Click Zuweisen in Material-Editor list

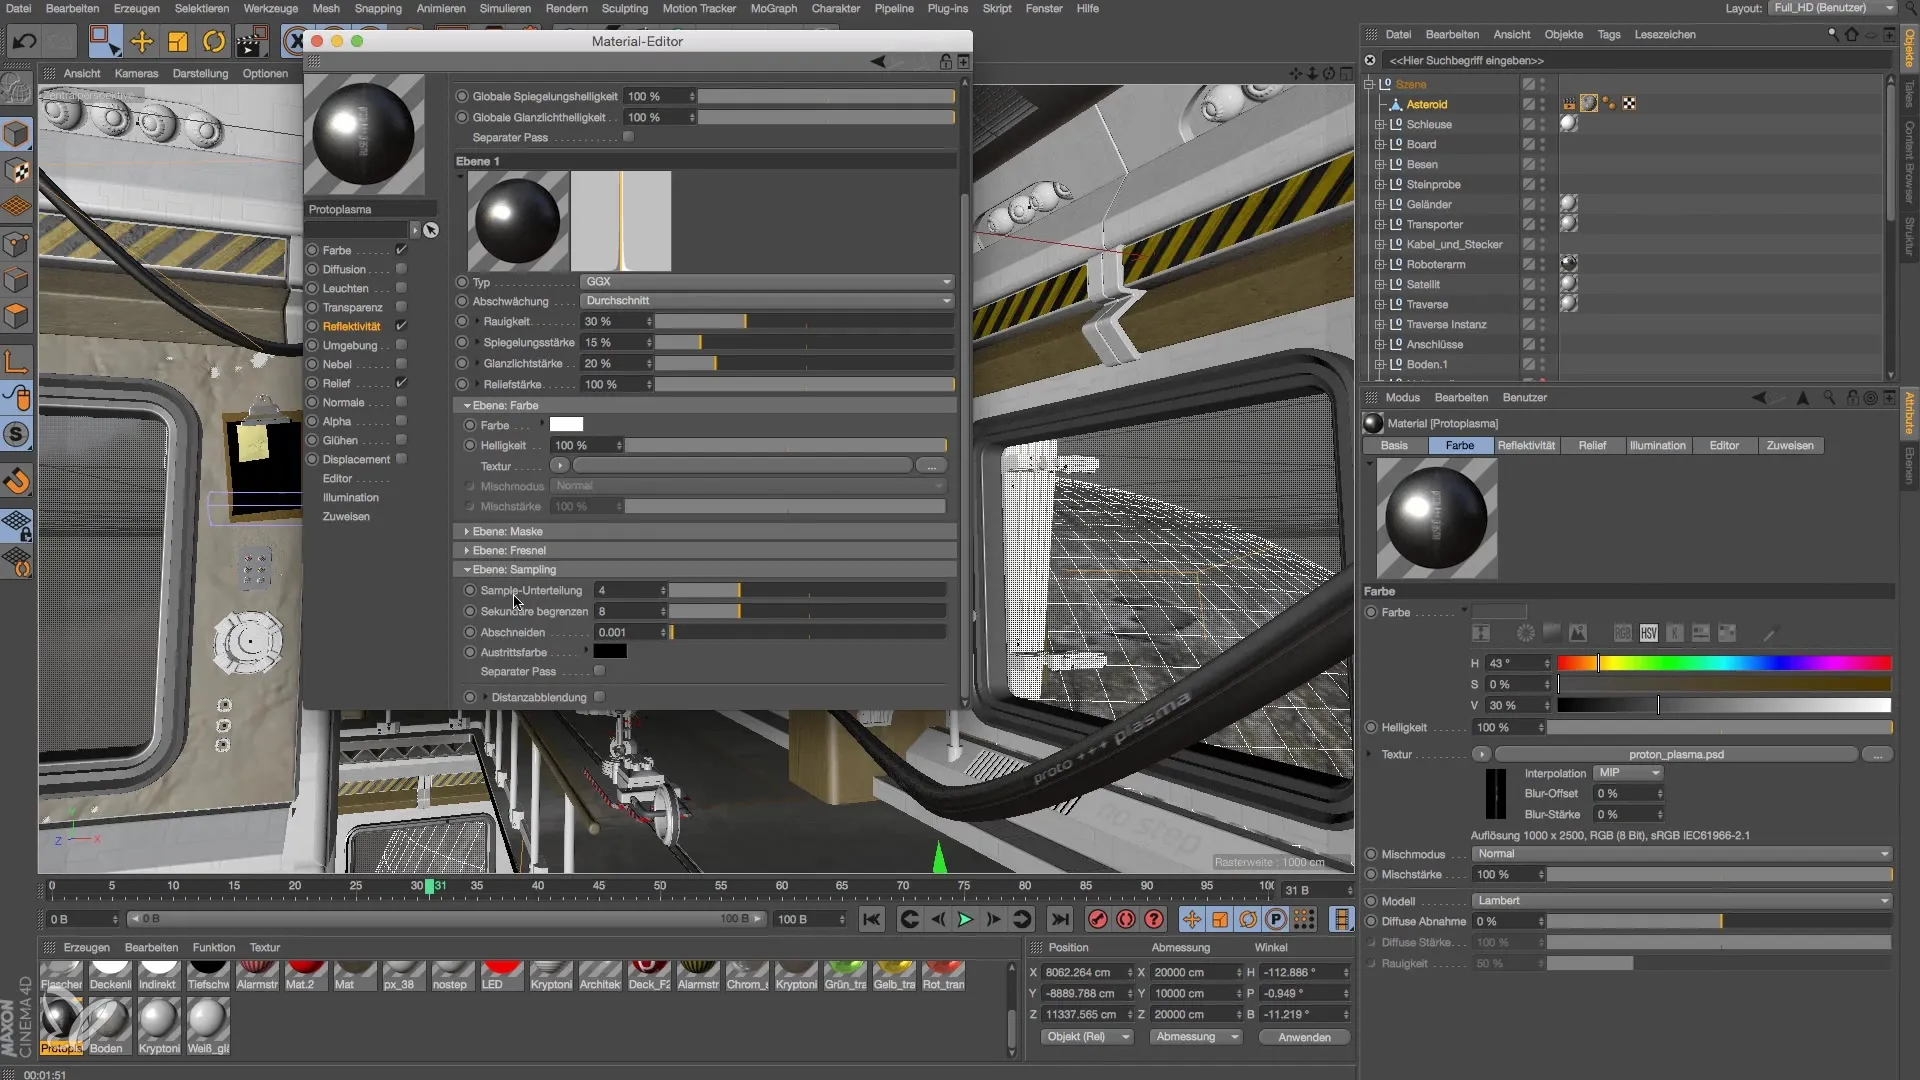[346, 517]
